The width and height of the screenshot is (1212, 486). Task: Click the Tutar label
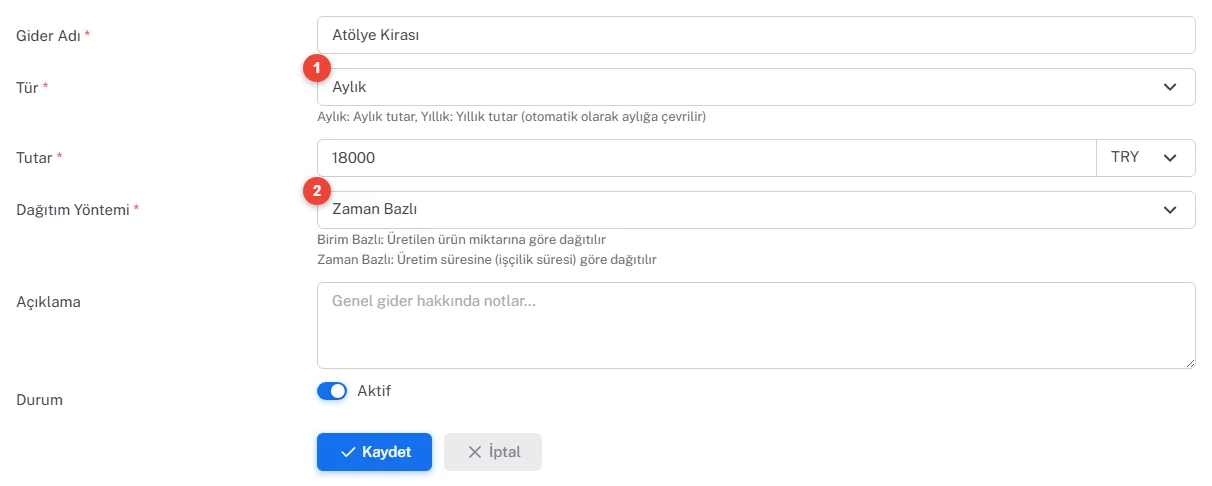tap(35, 158)
